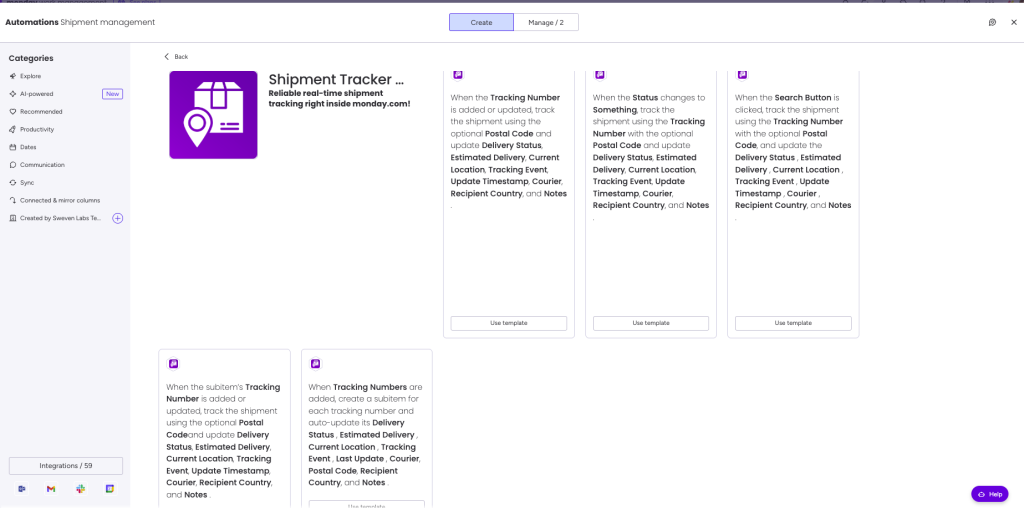
Task: Open the Slack integration icon
Action: tap(80, 488)
